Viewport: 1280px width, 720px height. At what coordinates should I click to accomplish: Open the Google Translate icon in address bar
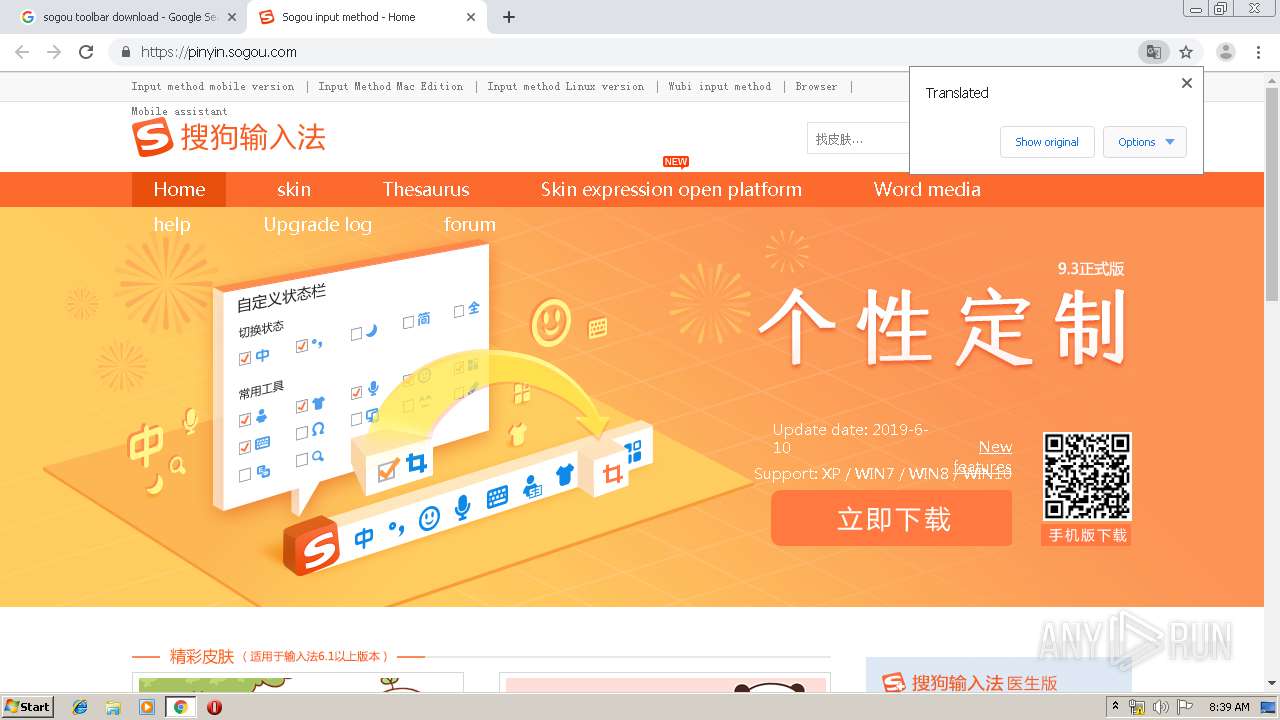1153,52
